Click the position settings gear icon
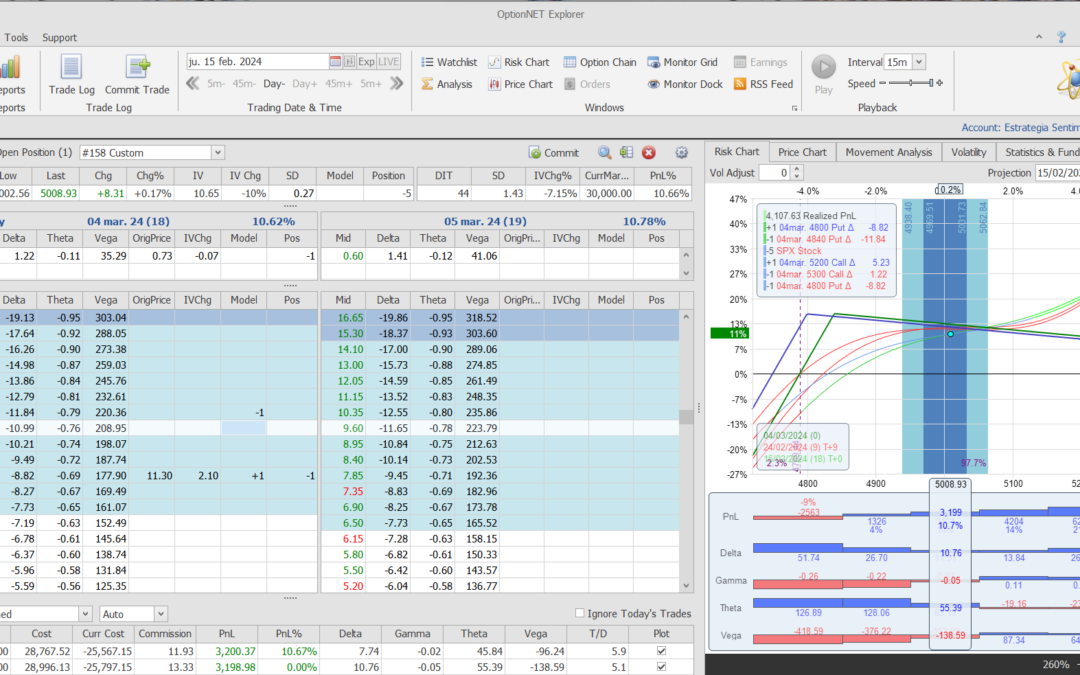Screen dimensions: 1080x675 click(x=682, y=153)
